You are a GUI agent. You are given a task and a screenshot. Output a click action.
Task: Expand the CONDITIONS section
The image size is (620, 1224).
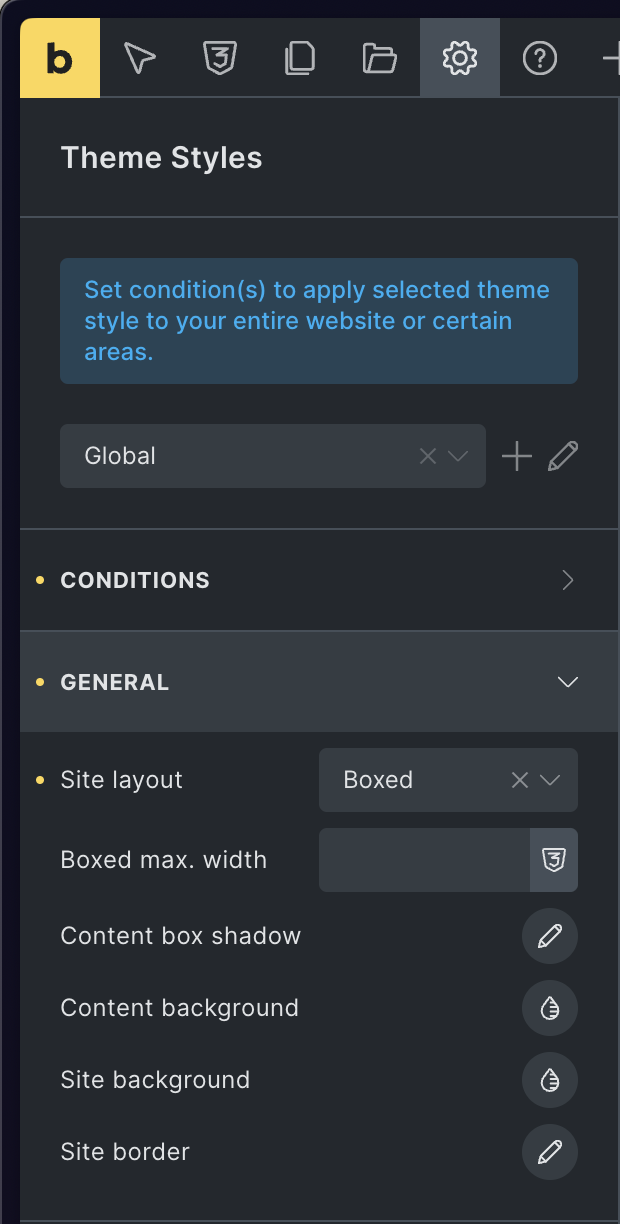pyautogui.click(x=320, y=580)
